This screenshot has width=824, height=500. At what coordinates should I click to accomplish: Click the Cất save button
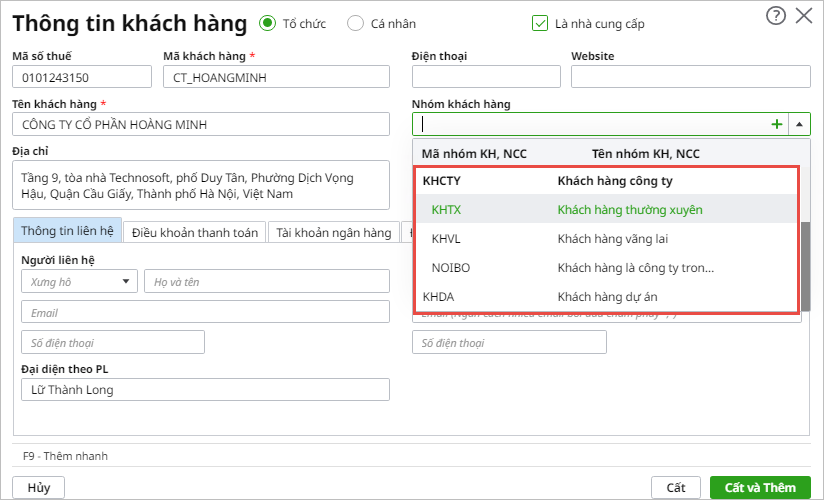[676, 487]
